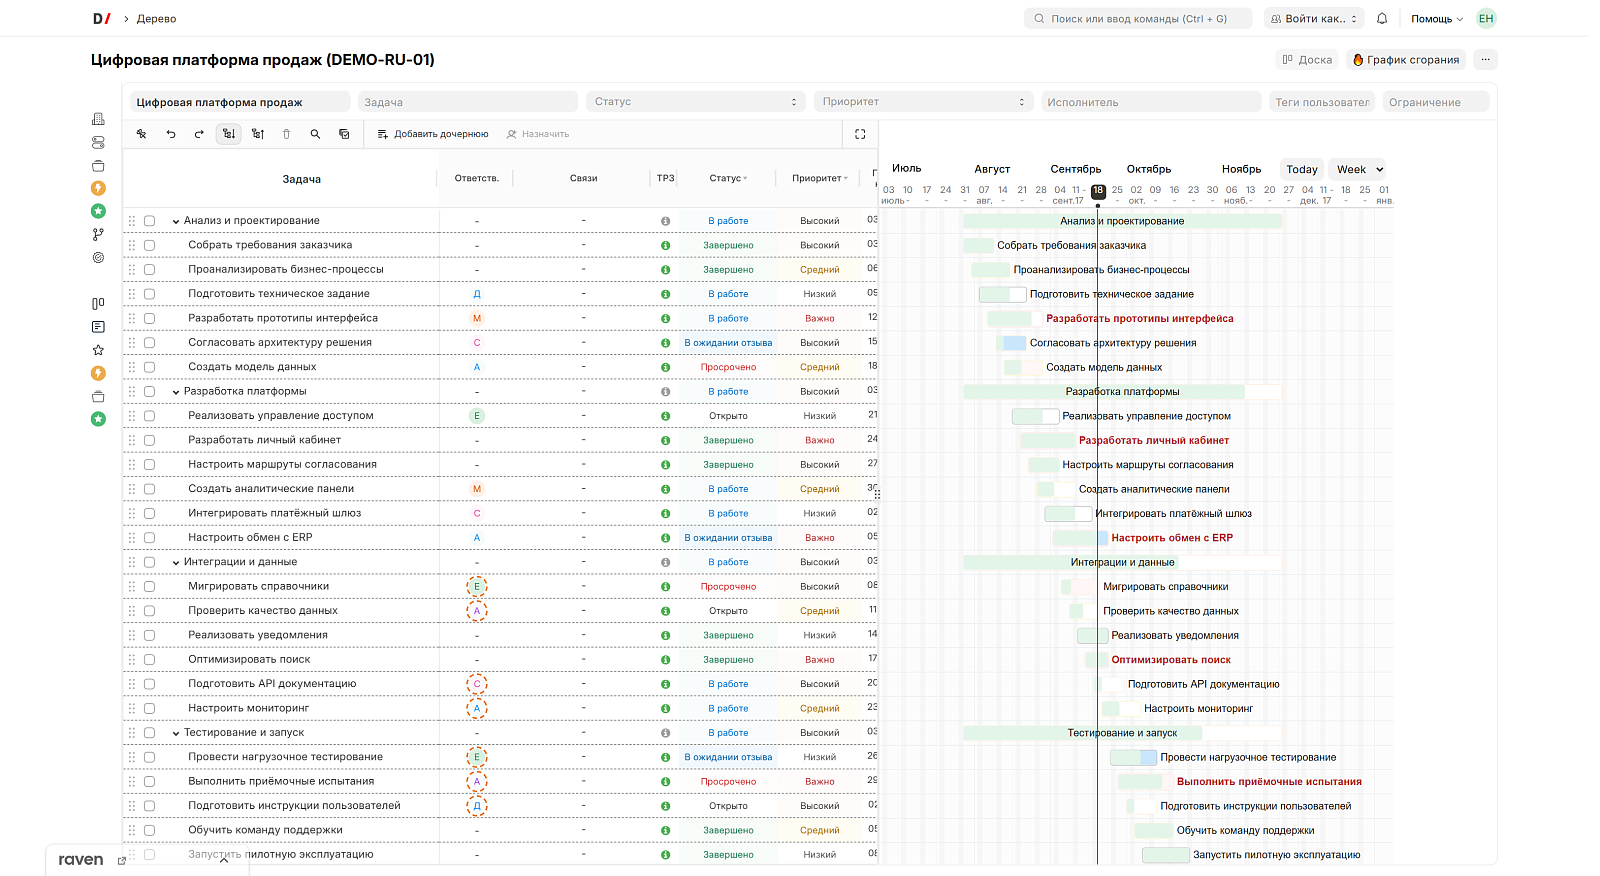The width and height of the screenshot is (1600, 876).
Task: Open the building icon in left sidebar
Action: [98, 119]
